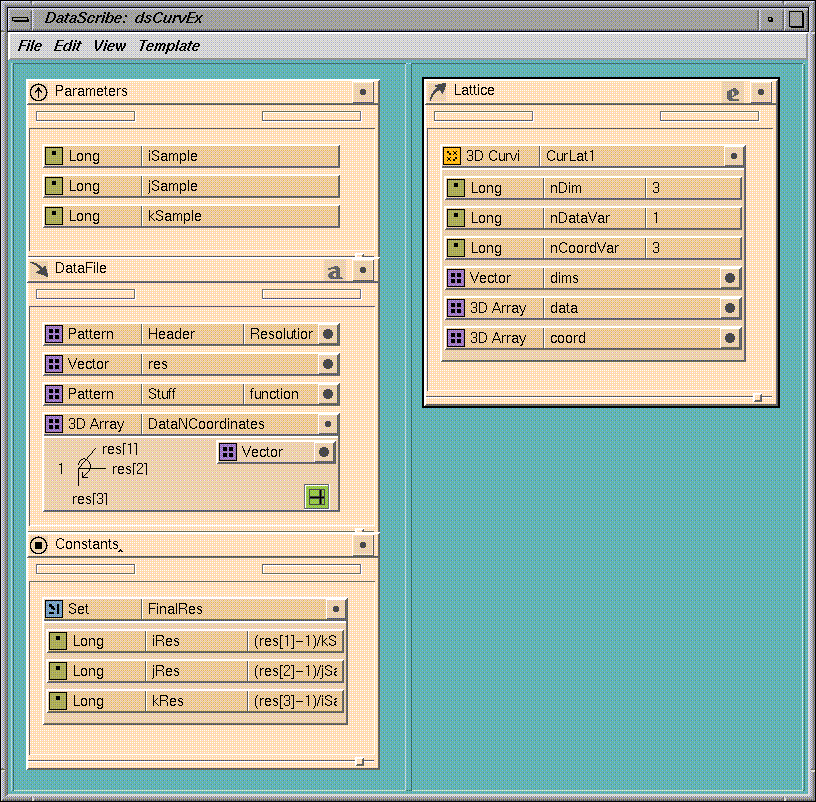
Task: Toggle the dot button on Lattice header
Action: coord(761,92)
